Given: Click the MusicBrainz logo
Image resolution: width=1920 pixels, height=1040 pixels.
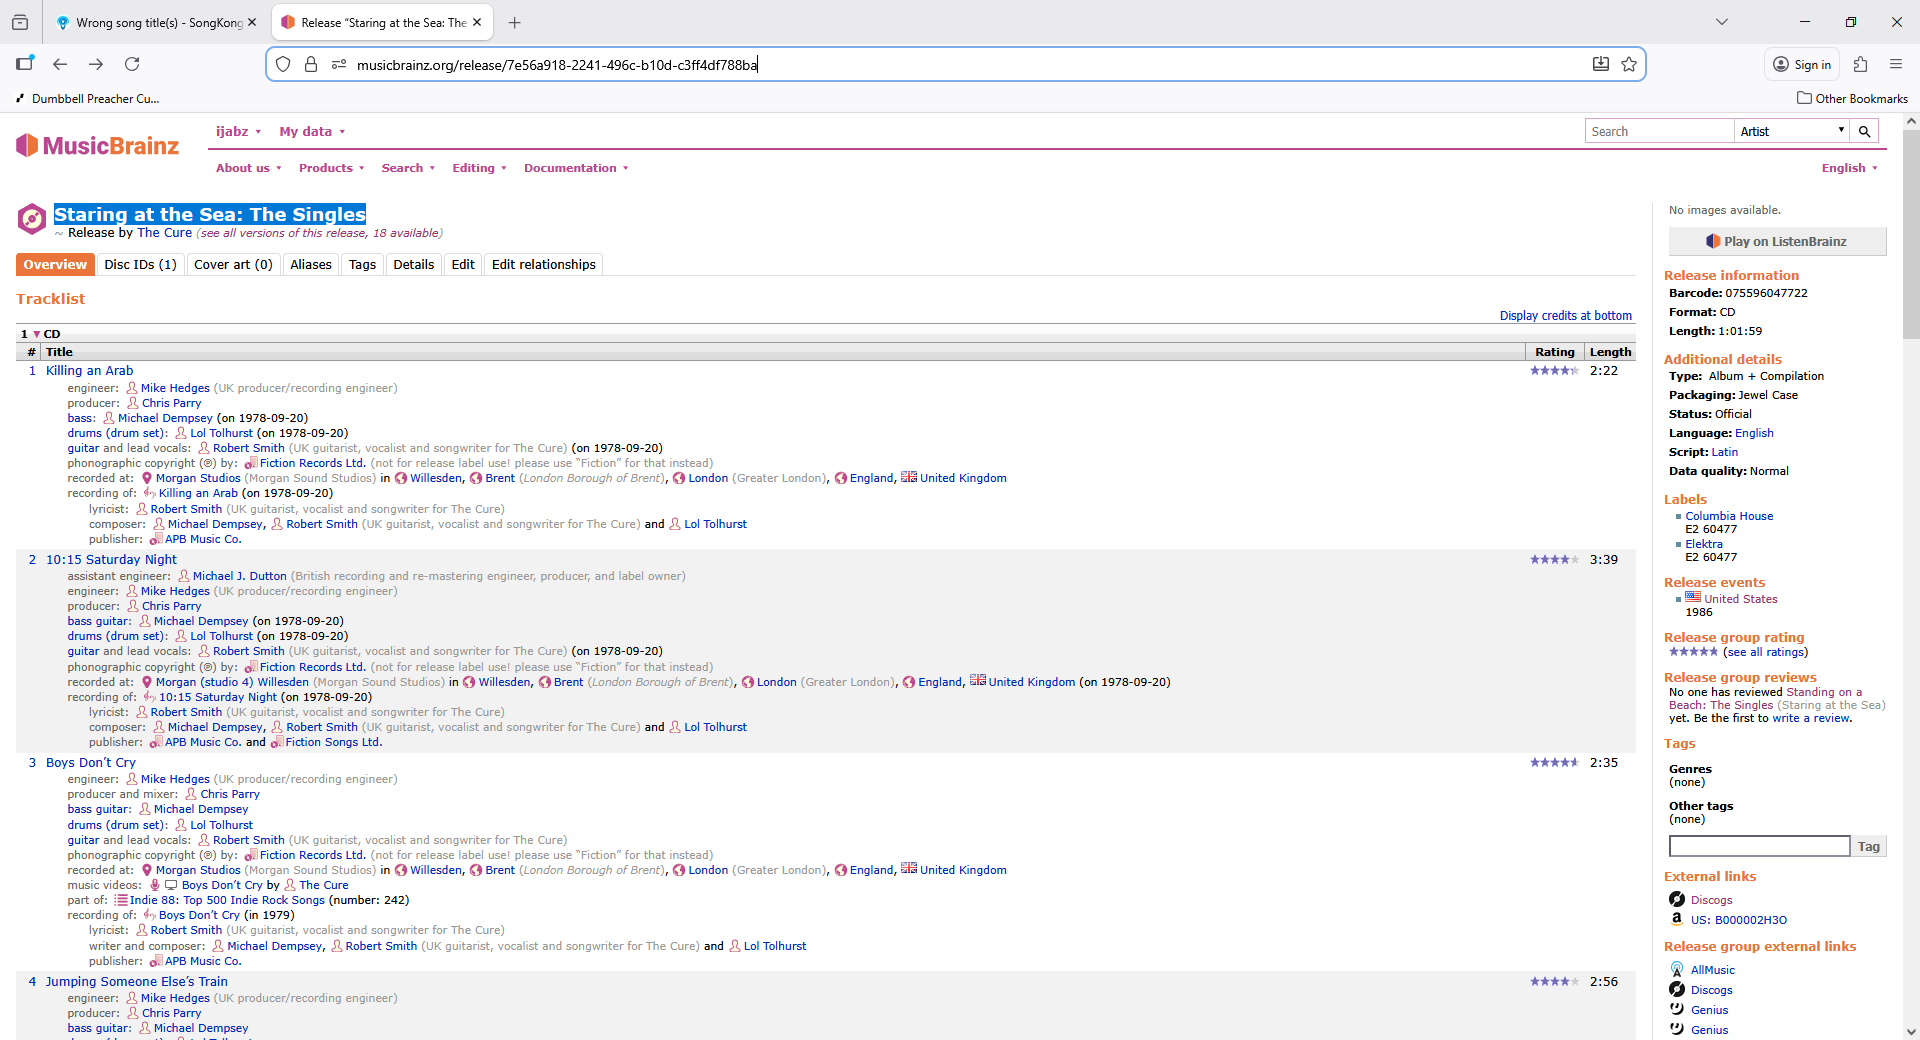Looking at the screenshot, I should coord(97,146).
